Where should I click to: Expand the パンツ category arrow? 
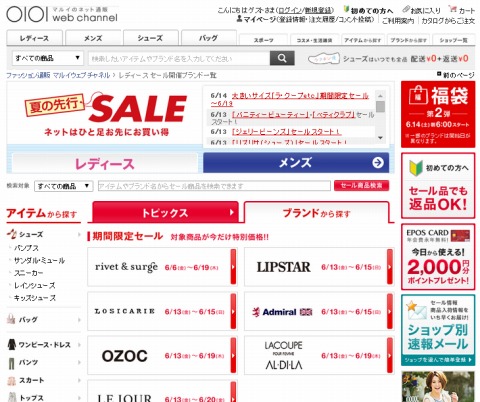point(79,362)
